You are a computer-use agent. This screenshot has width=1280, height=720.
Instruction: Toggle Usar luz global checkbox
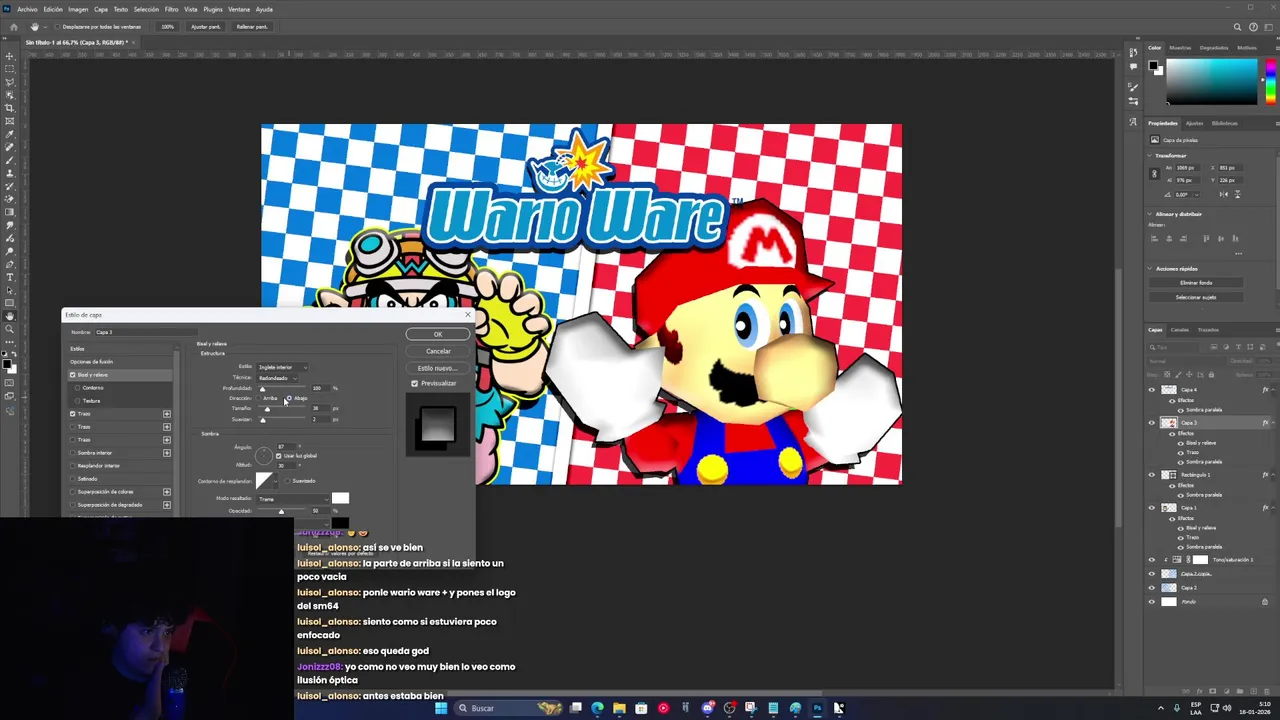pyautogui.click(x=277, y=456)
